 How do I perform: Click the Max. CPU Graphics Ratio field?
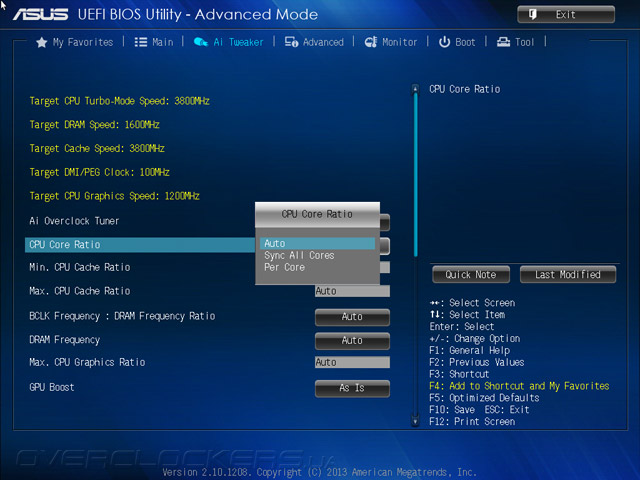pyautogui.click(x=352, y=362)
